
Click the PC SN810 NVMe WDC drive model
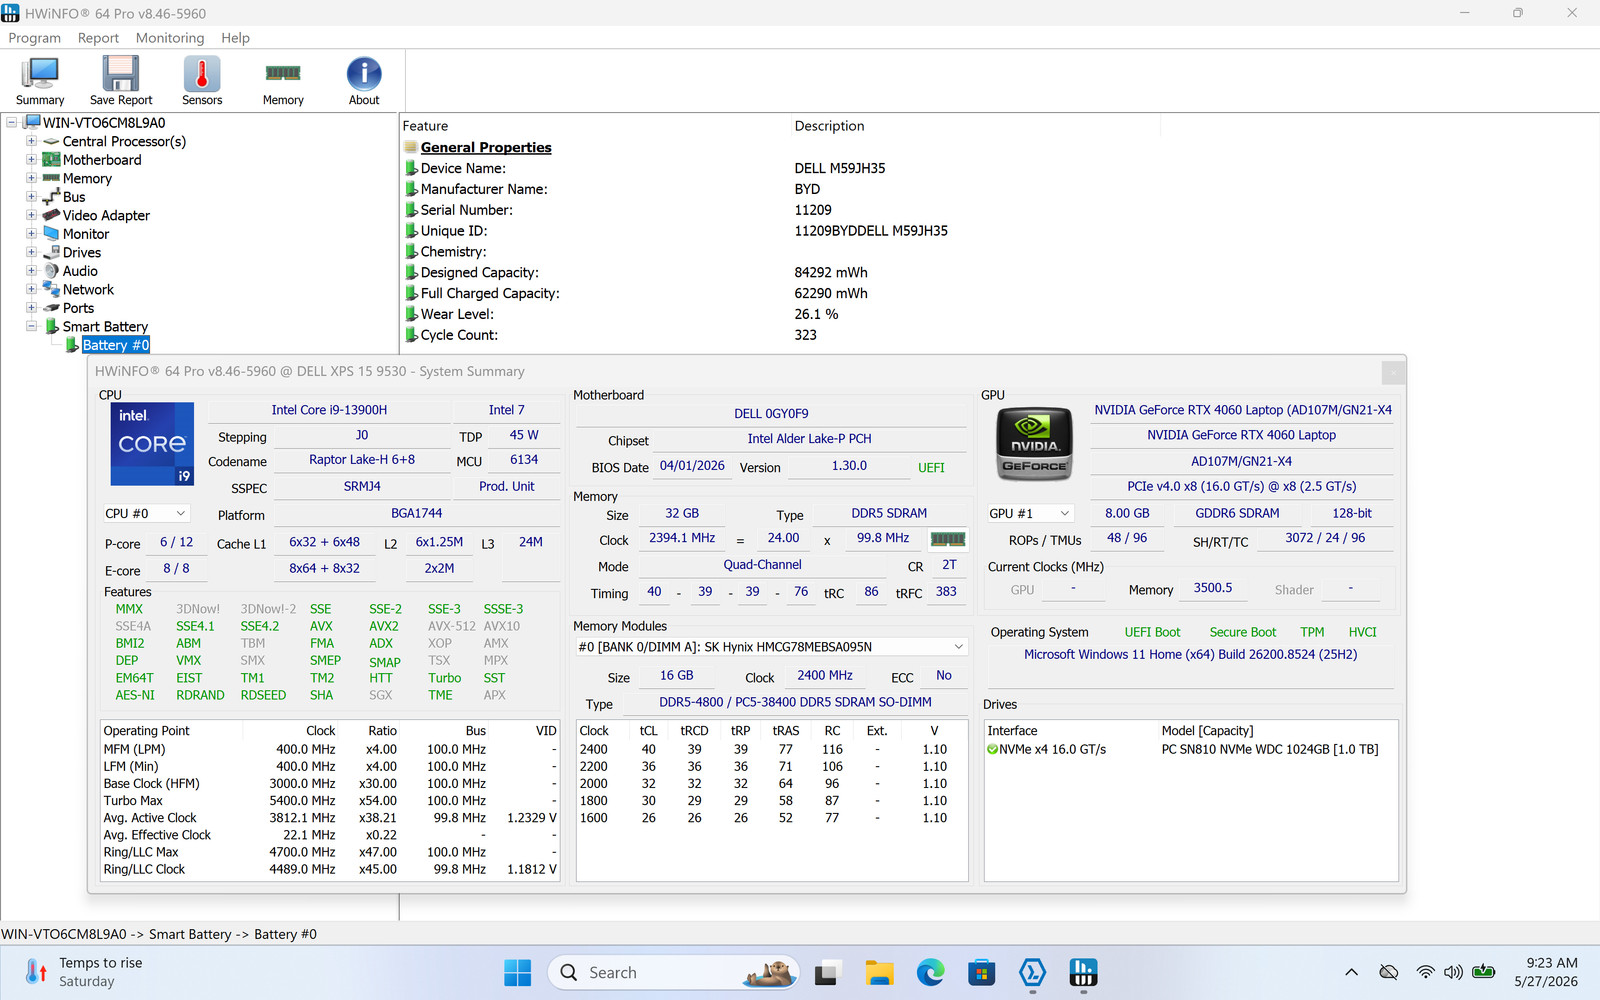pyautogui.click(x=1269, y=749)
